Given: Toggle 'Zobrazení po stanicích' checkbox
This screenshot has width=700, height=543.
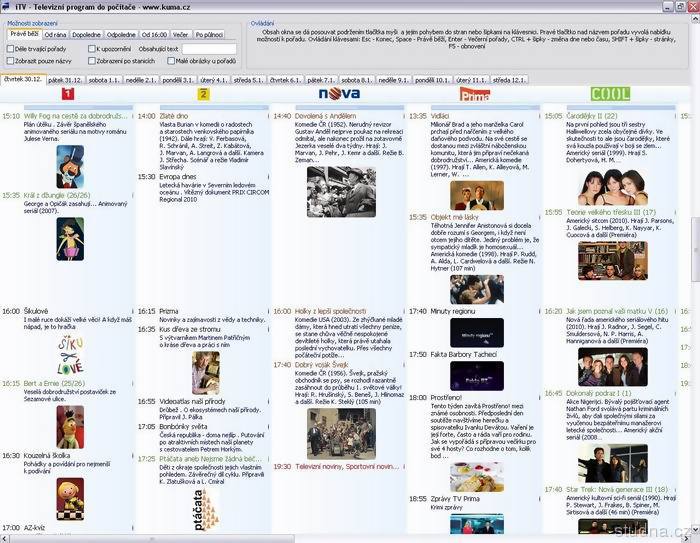Looking at the screenshot, I should [92, 61].
